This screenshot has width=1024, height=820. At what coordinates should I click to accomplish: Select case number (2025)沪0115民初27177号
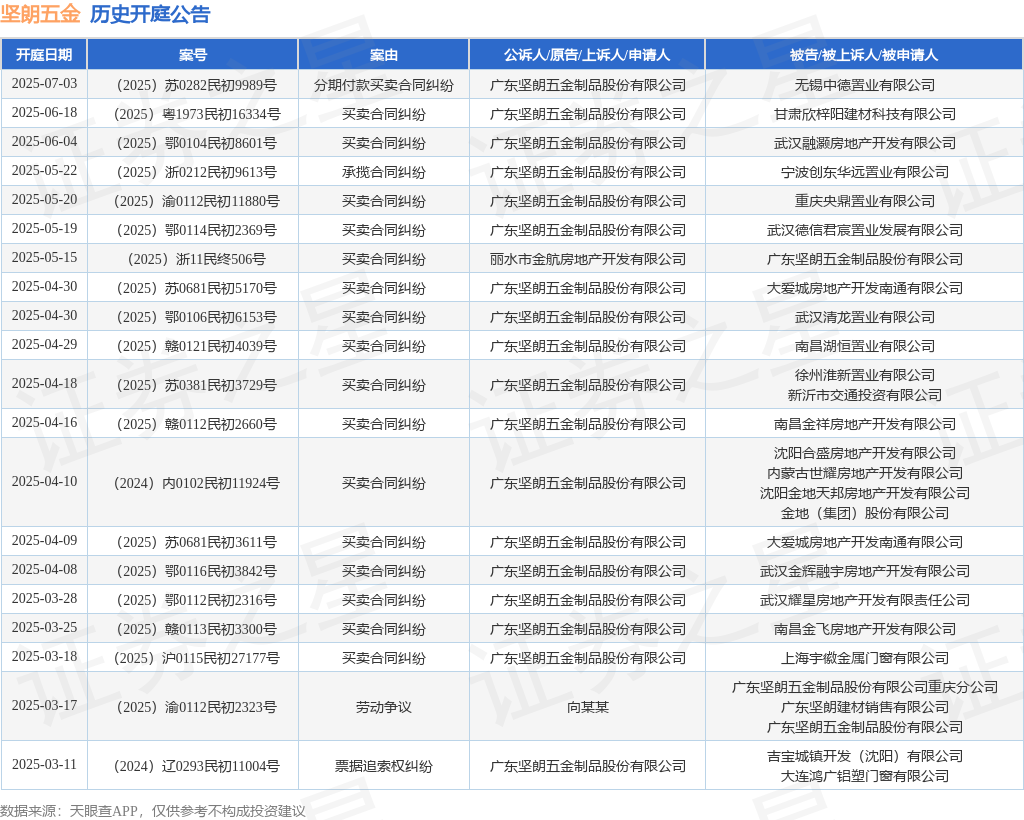[193, 658]
